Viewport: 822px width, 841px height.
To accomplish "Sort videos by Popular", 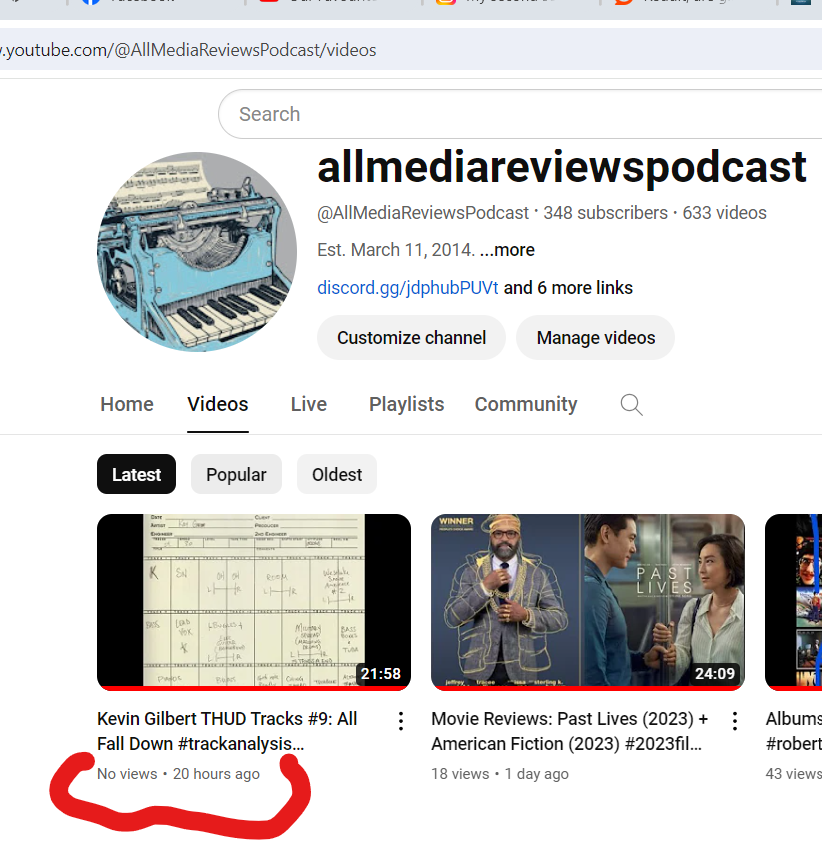I will click(236, 474).
